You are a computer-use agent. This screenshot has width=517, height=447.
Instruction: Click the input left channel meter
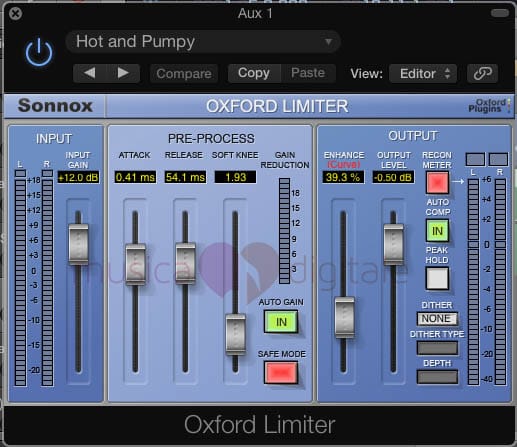(x=20, y=278)
